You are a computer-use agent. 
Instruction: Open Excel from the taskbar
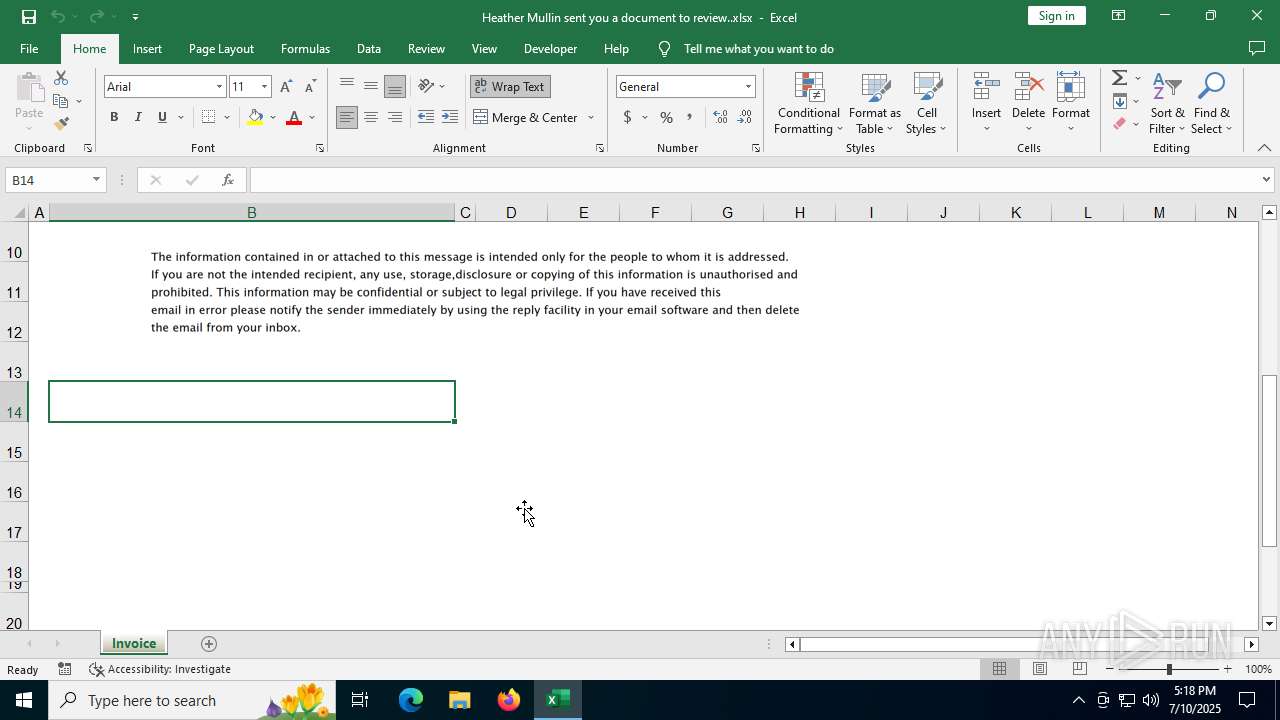click(558, 700)
